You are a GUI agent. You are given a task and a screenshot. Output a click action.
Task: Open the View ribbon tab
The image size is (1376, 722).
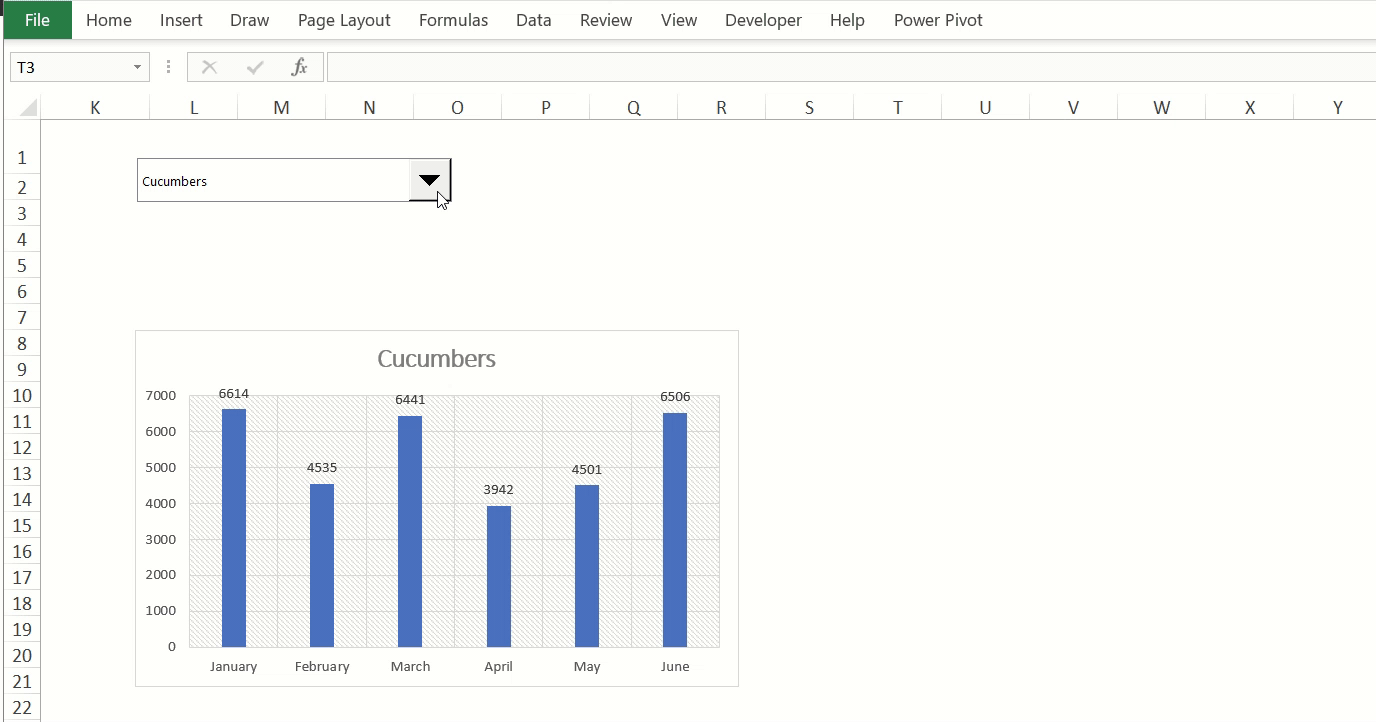[679, 20]
